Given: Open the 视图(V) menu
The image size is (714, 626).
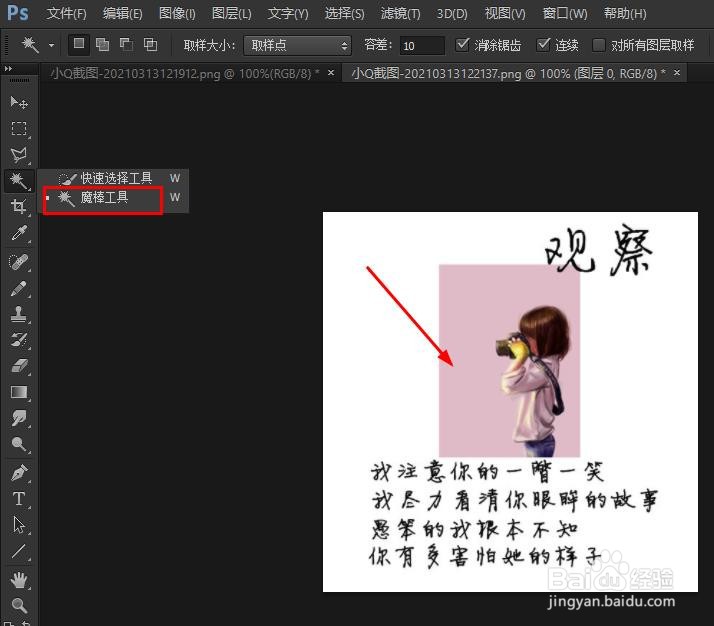Looking at the screenshot, I should [x=505, y=13].
